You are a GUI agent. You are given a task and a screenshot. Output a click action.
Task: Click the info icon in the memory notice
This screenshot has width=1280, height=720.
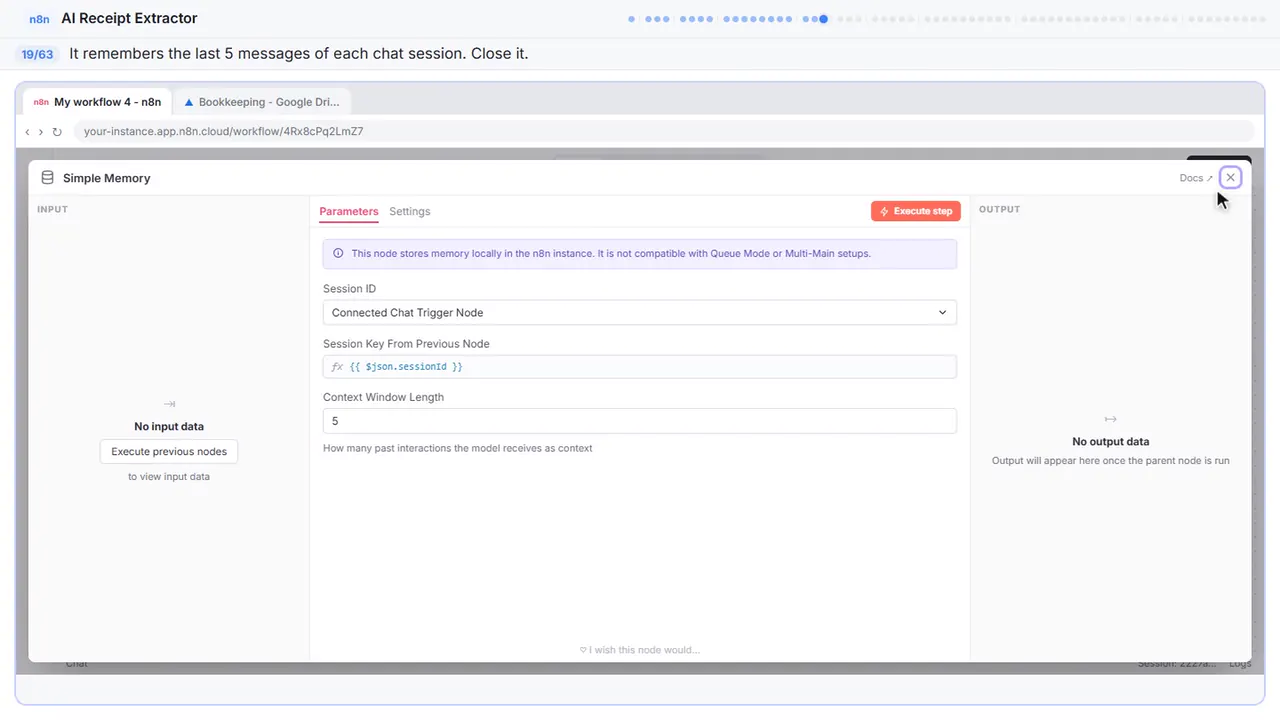338,254
